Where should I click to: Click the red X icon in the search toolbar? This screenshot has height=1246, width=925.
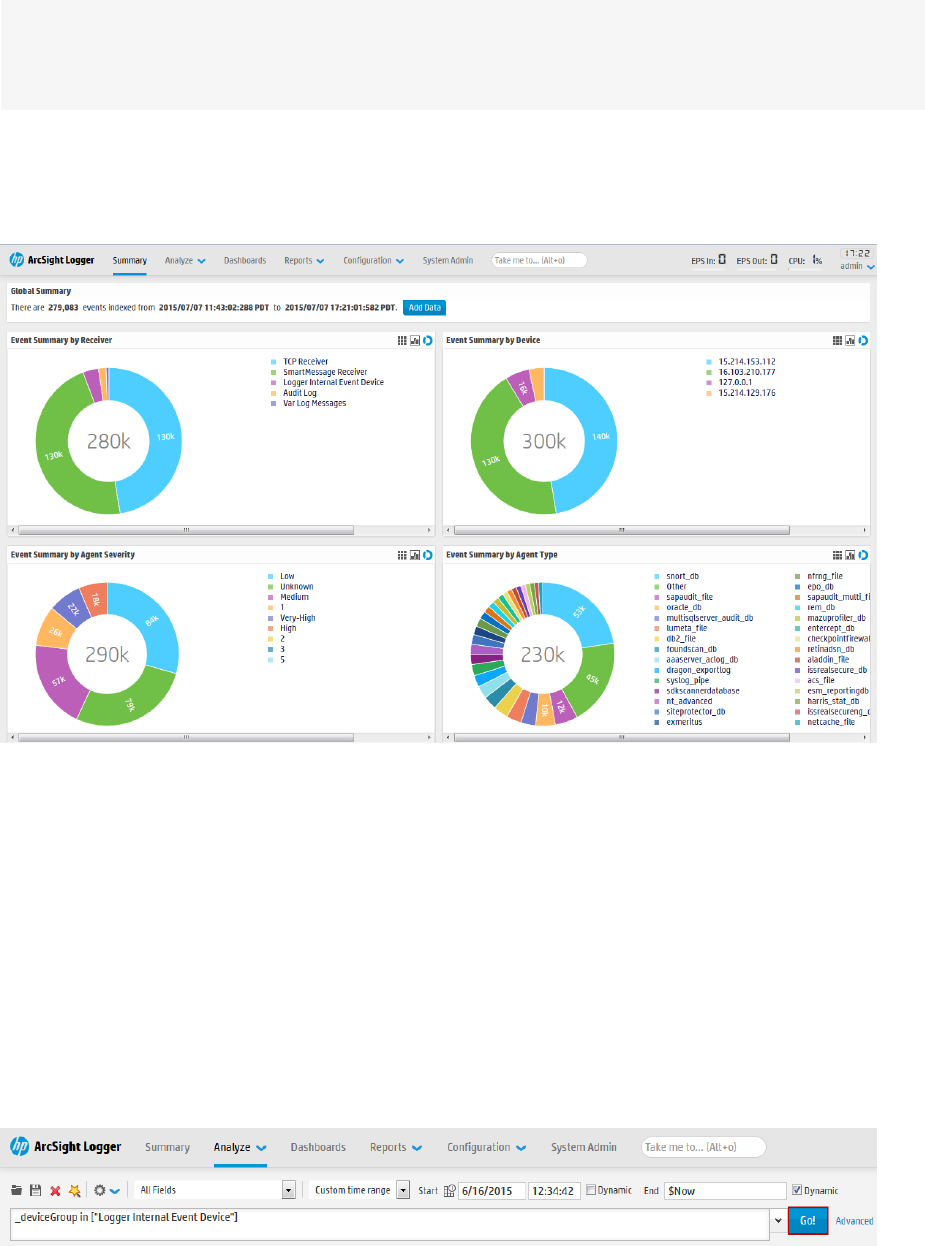[x=55, y=1191]
